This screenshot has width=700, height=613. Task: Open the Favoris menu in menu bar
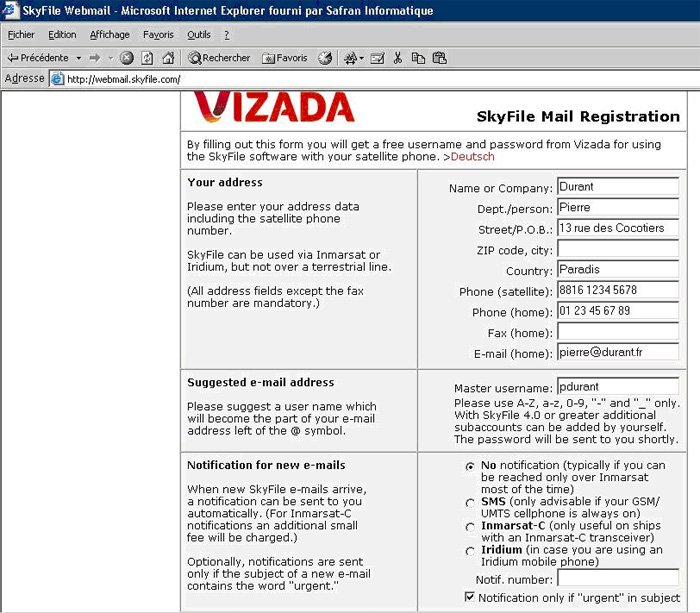158,35
